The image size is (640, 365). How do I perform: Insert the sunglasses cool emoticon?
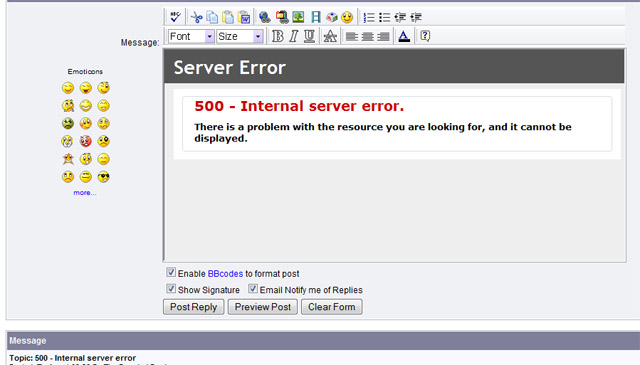(x=104, y=177)
